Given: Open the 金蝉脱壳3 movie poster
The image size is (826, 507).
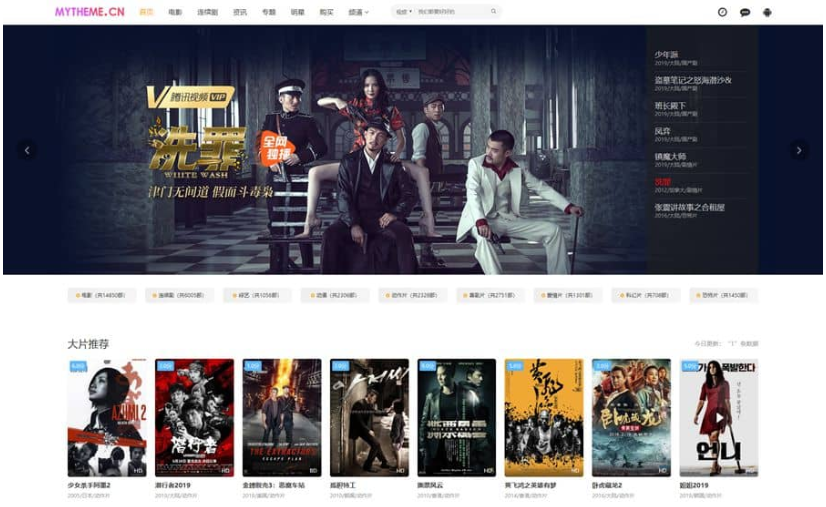Looking at the screenshot, I should (x=282, y=417).
